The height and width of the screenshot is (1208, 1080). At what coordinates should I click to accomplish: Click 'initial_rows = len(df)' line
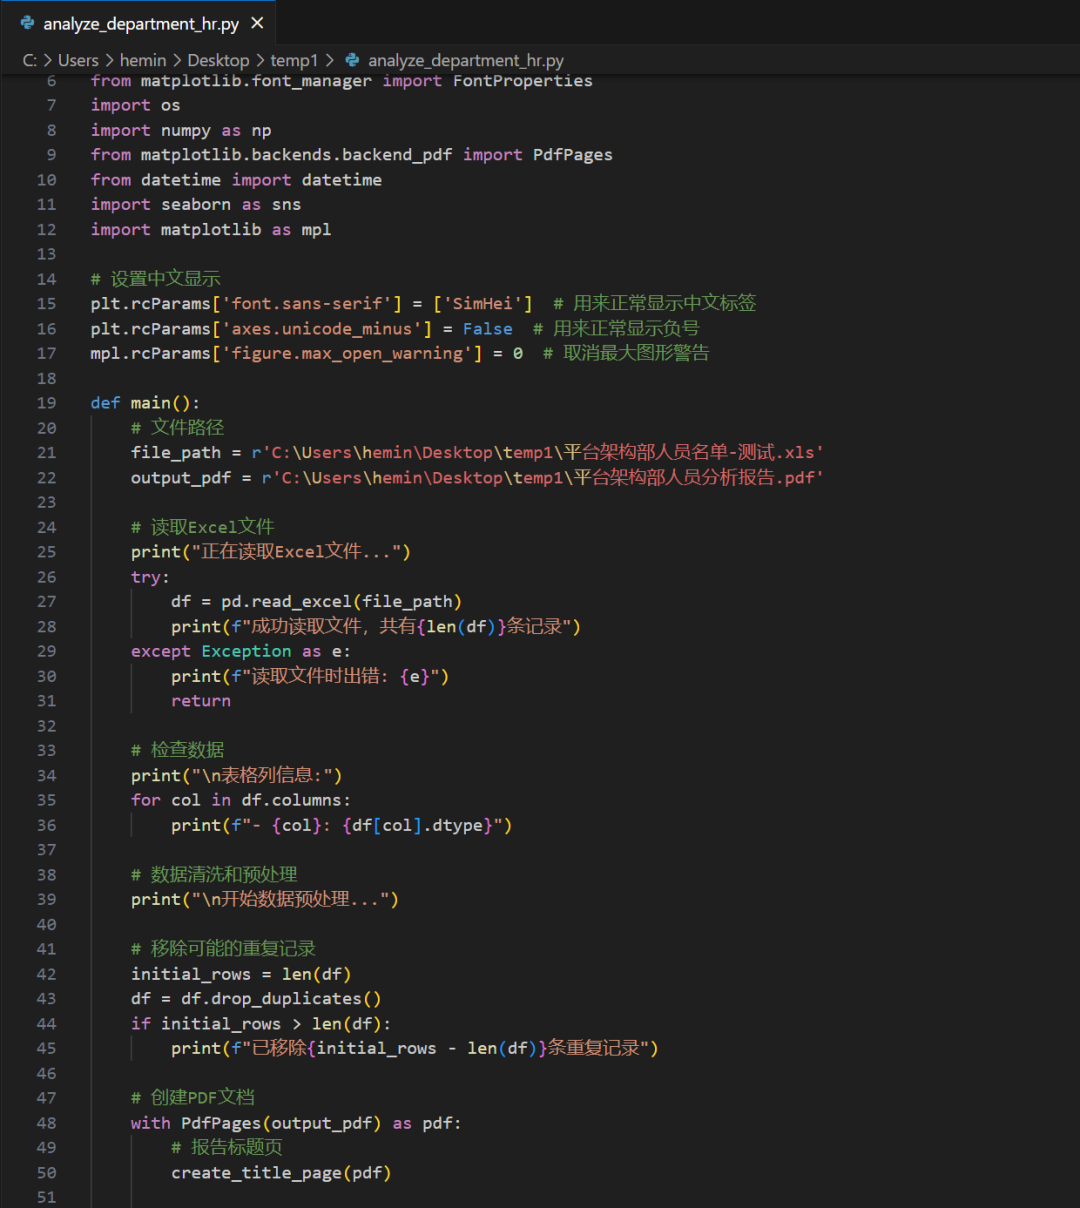click(241, 974)
